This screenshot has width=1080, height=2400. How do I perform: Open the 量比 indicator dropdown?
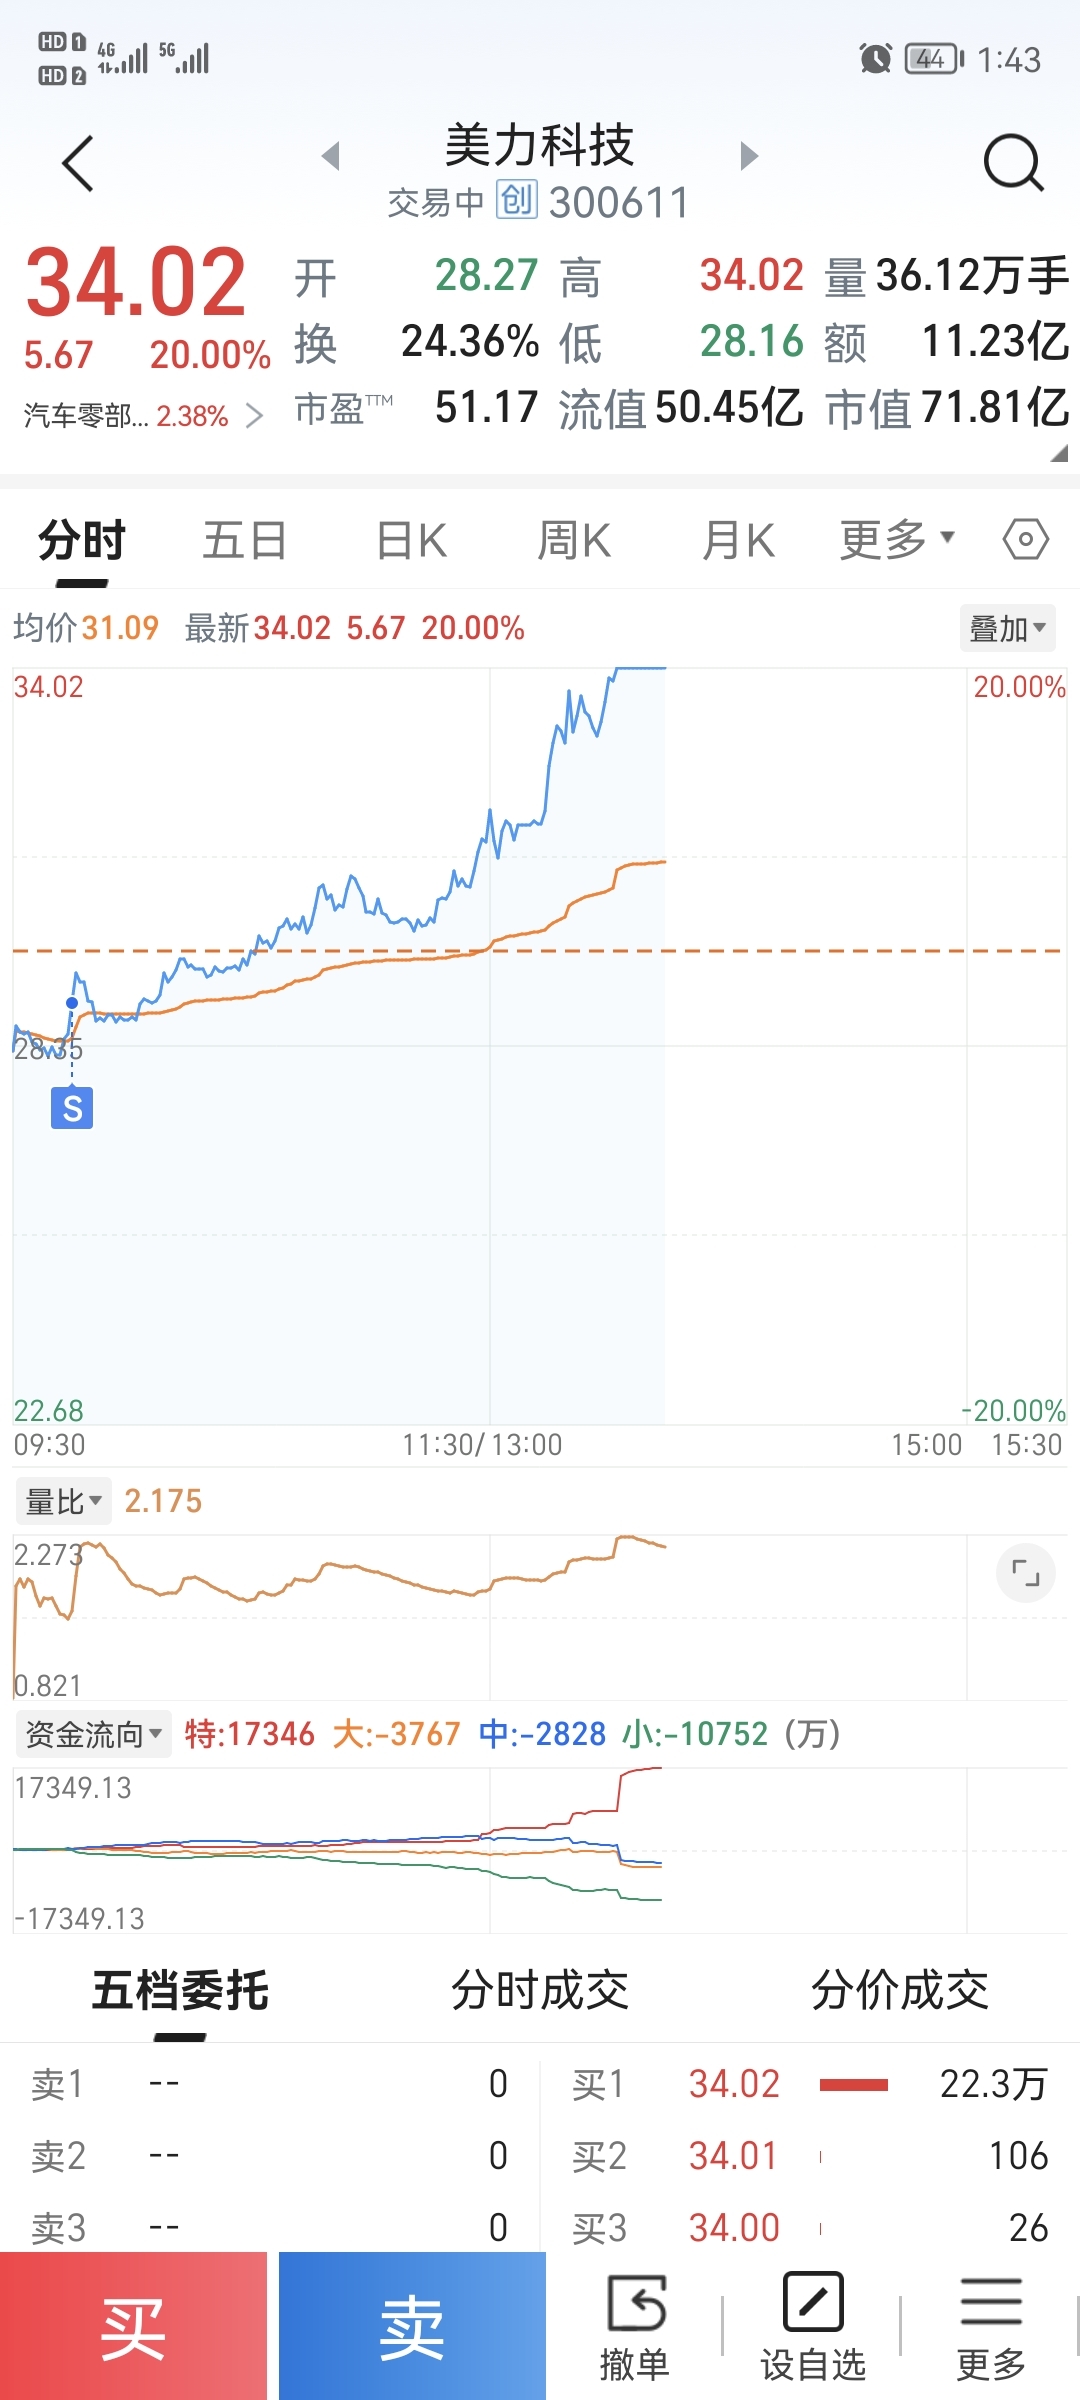click(x=63, y=1501)
